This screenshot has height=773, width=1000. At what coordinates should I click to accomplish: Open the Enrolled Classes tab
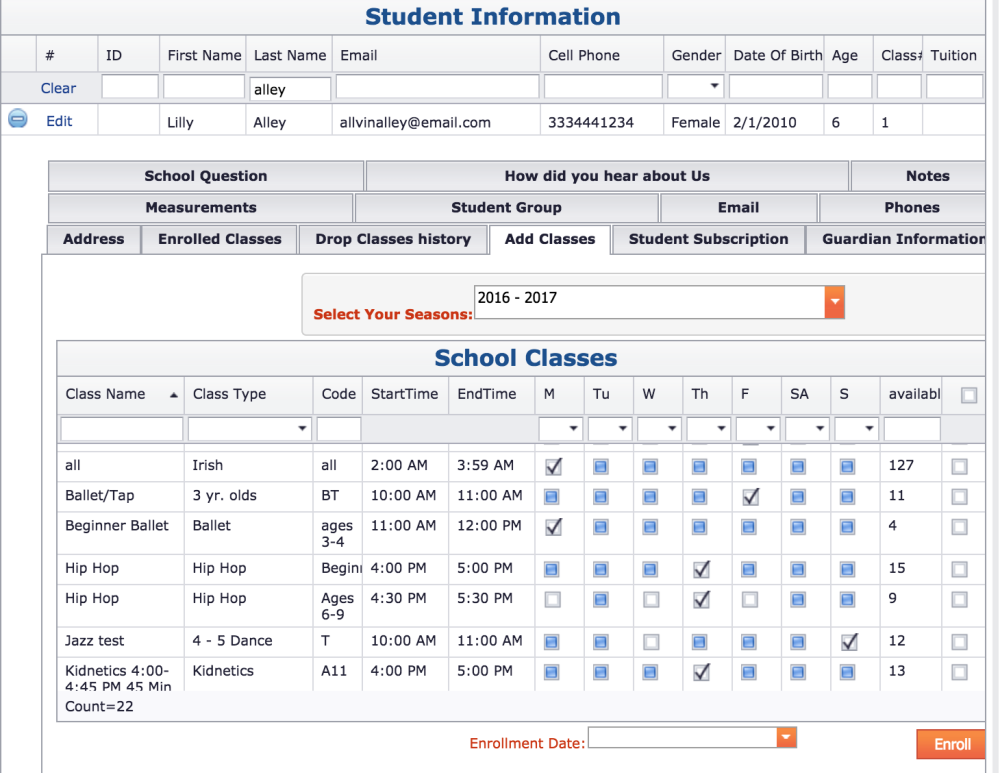pyautogui.click(x=219, y=239)
